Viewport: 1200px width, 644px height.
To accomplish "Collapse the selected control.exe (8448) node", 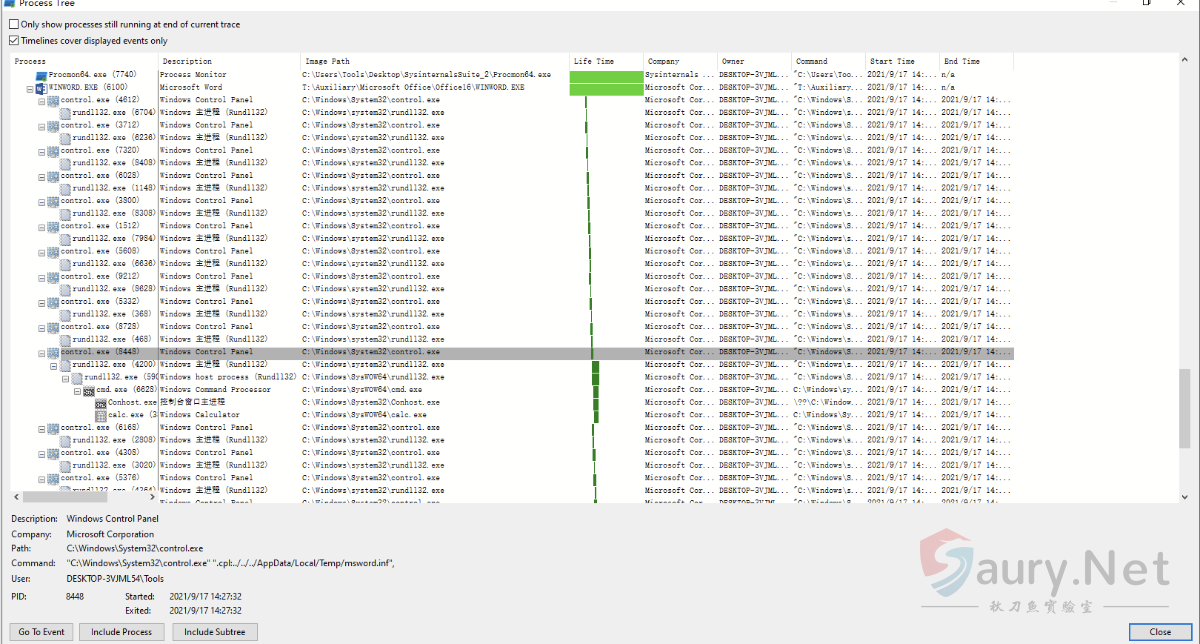I will coord(41,352).
